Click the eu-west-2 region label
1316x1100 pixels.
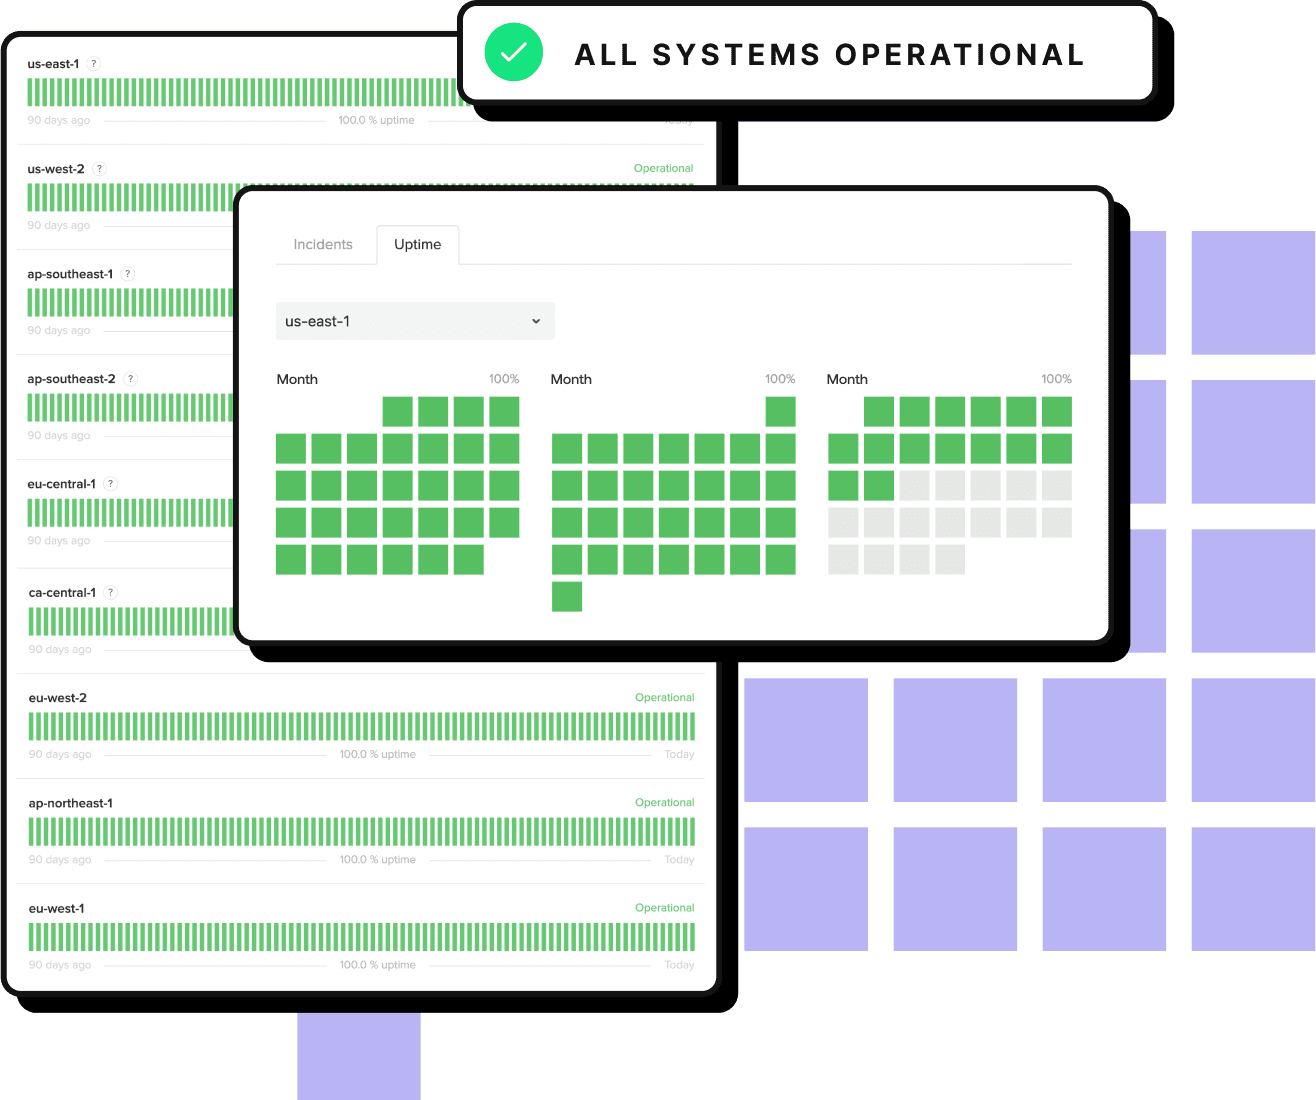[58, 698]
